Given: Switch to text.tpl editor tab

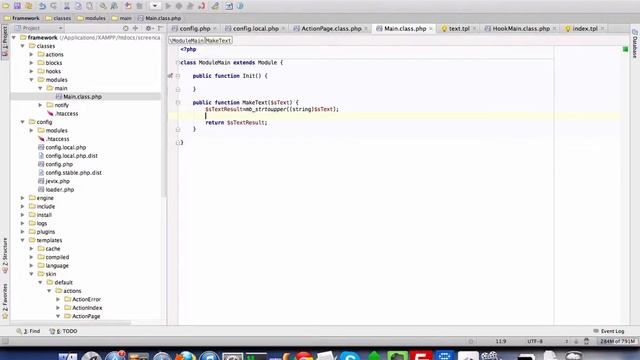Looking at the screenshot, I should point(459,29).
